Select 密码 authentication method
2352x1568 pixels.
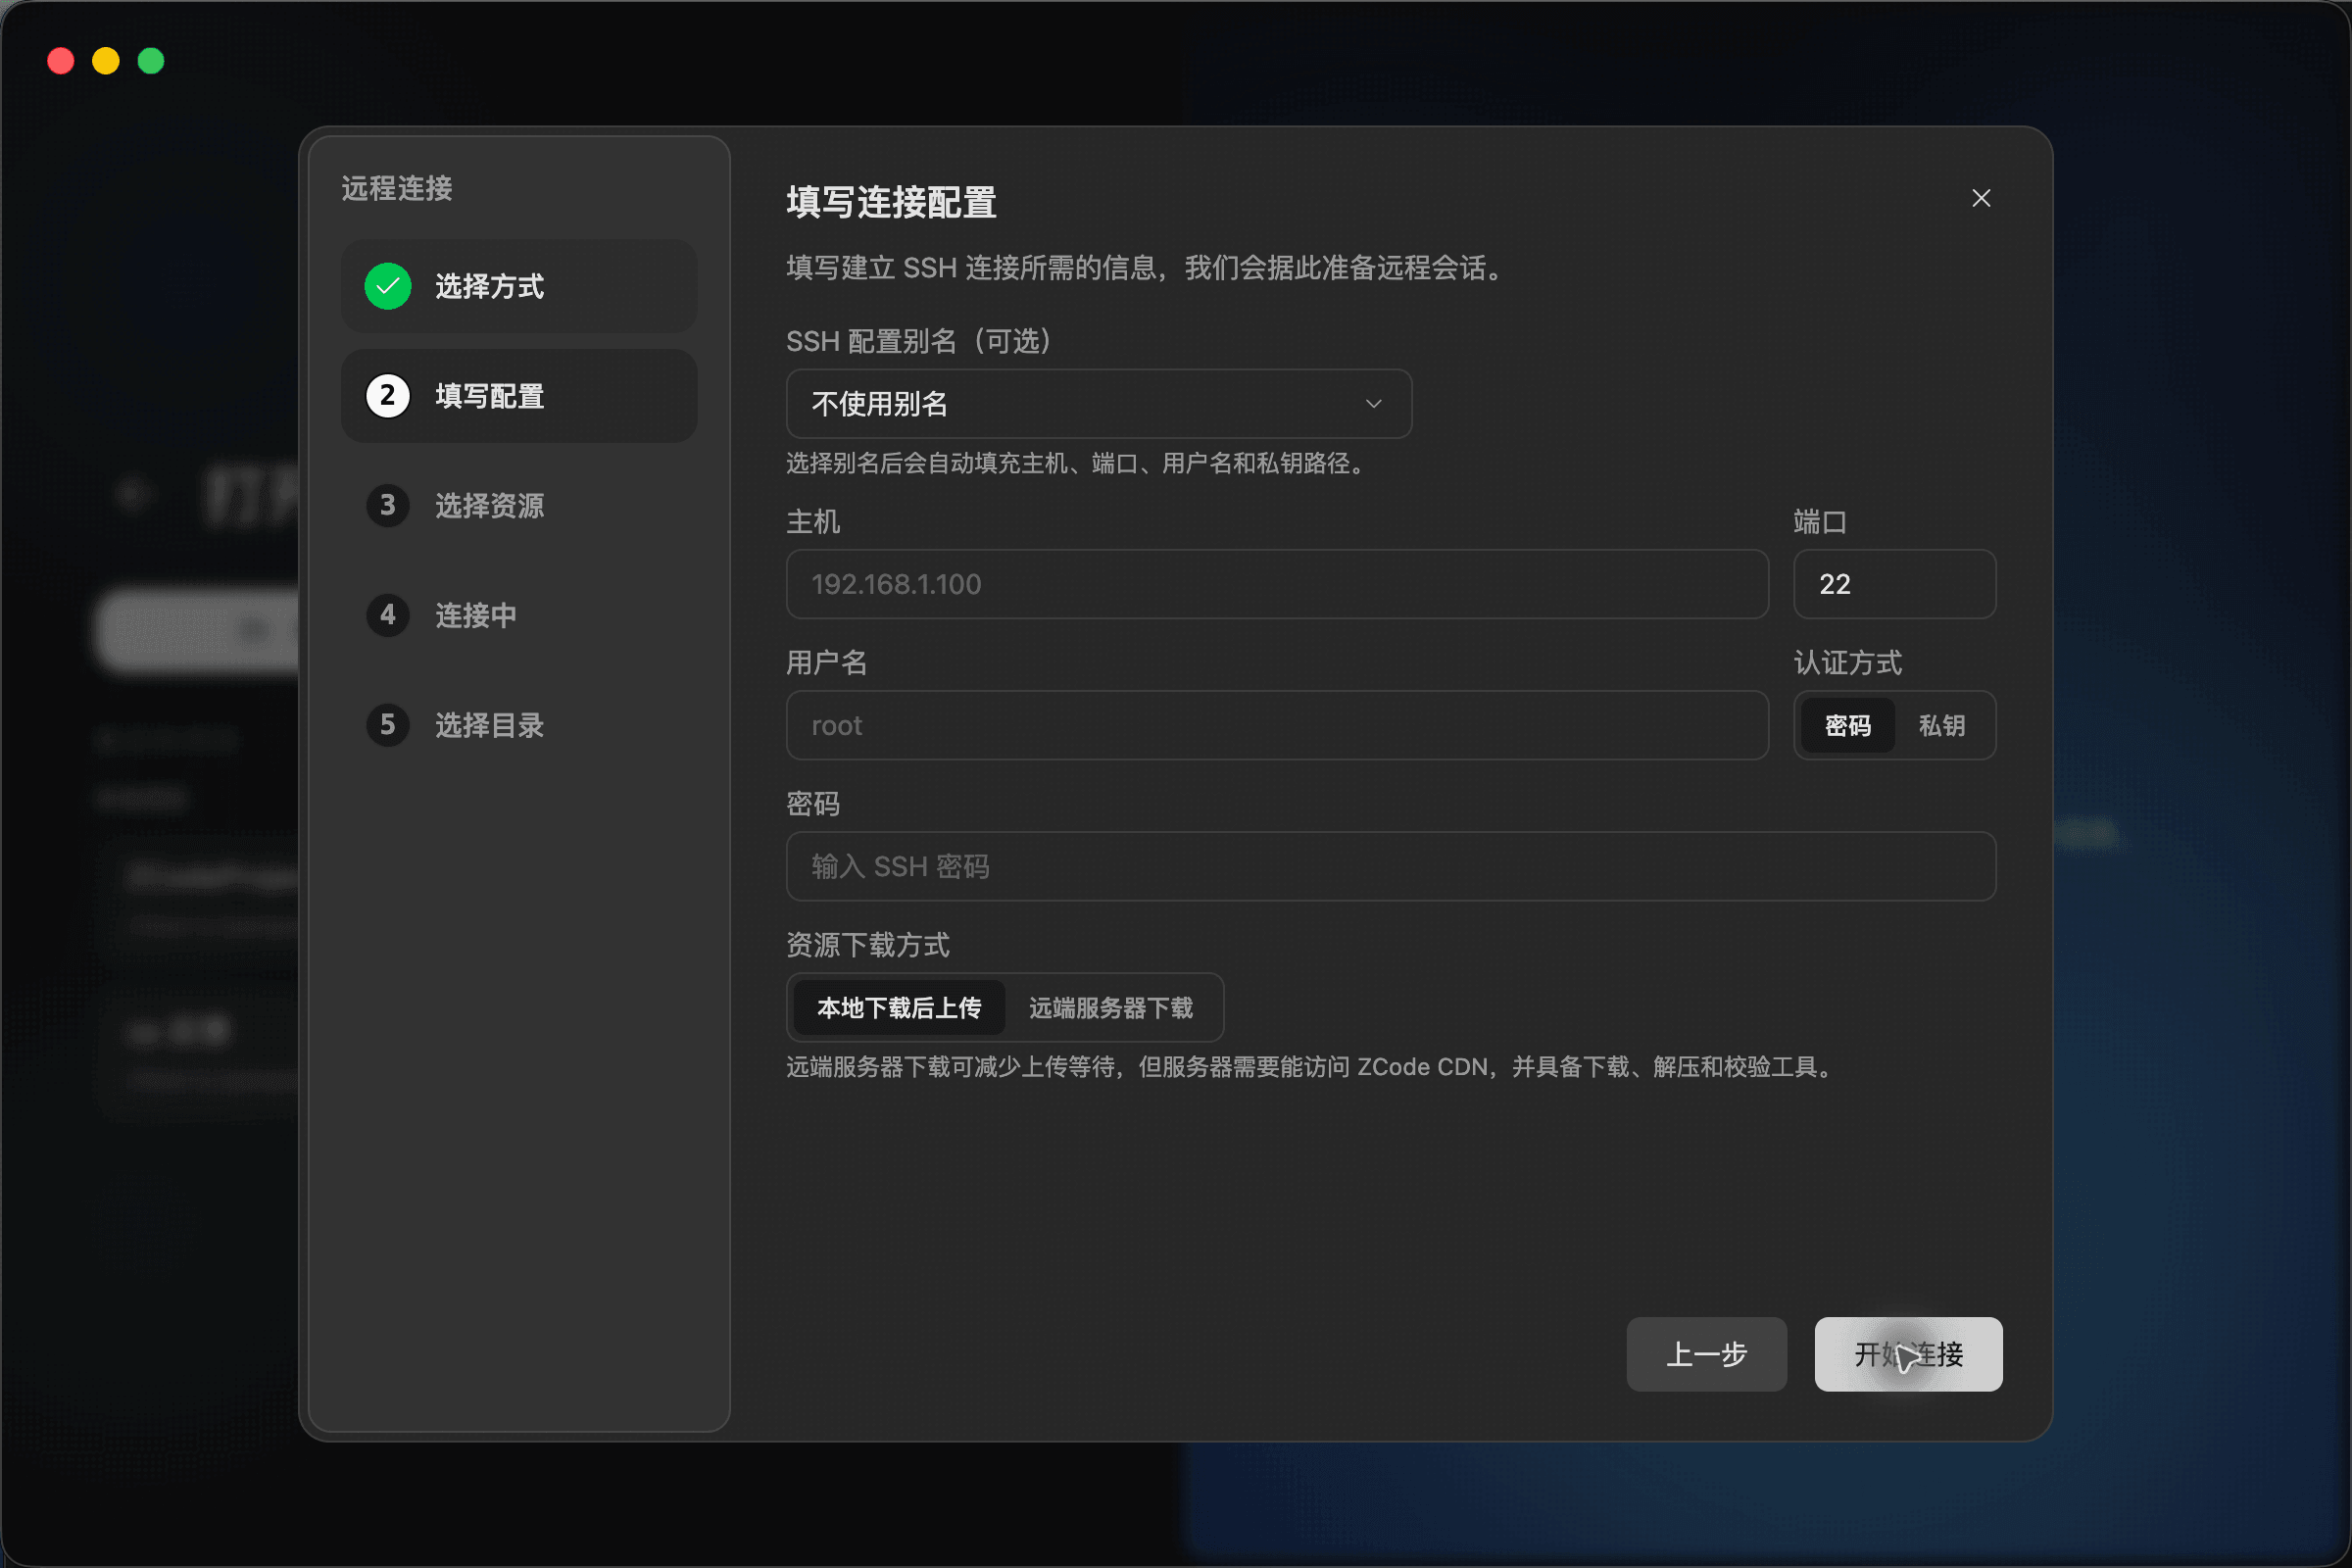1847,725
